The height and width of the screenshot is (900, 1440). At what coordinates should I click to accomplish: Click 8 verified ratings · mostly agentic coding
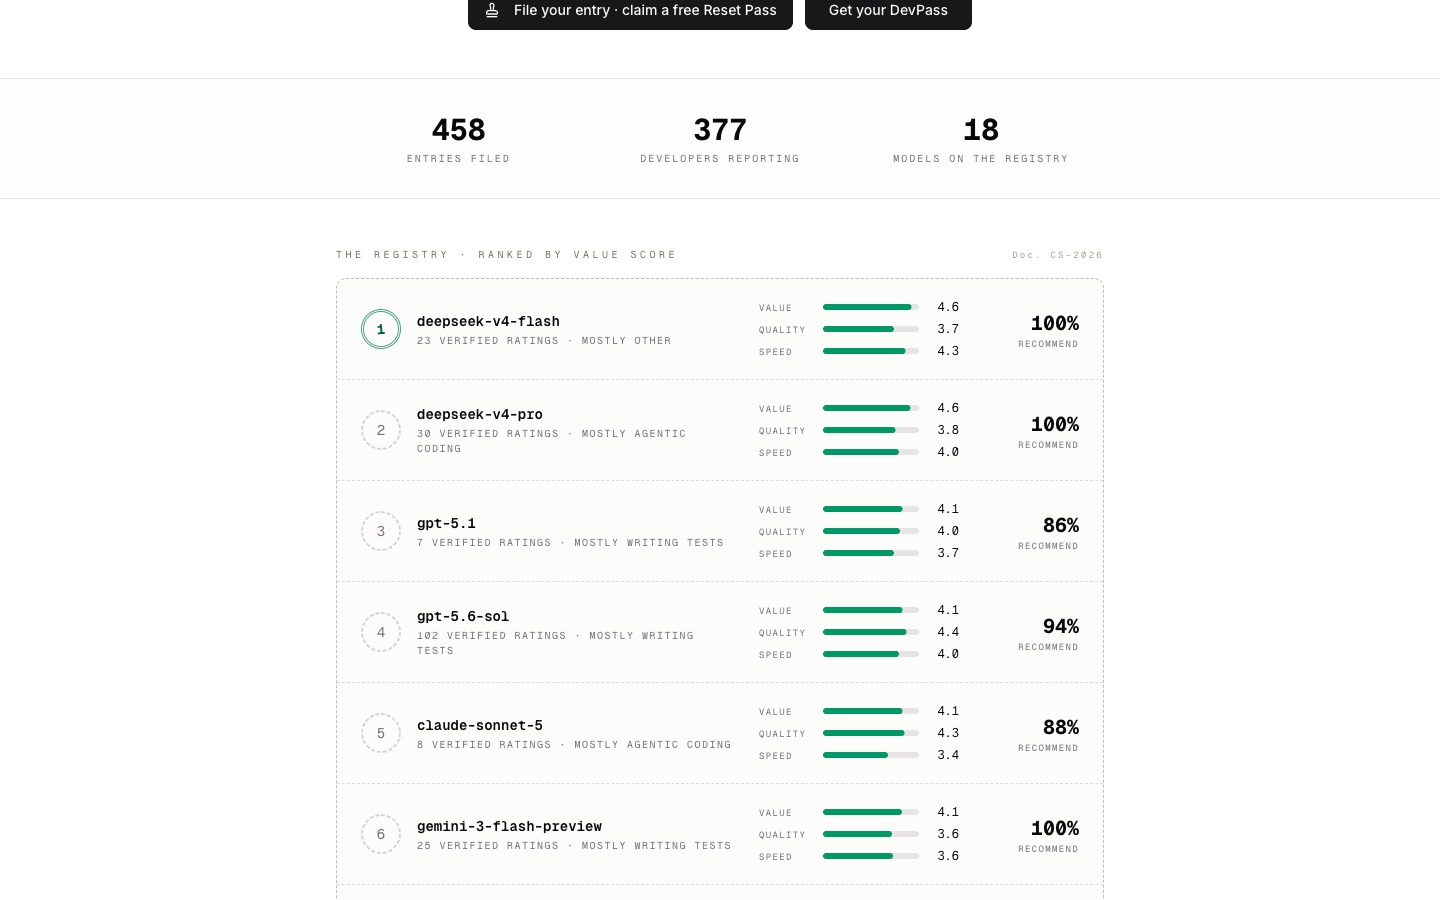[574, 745]
